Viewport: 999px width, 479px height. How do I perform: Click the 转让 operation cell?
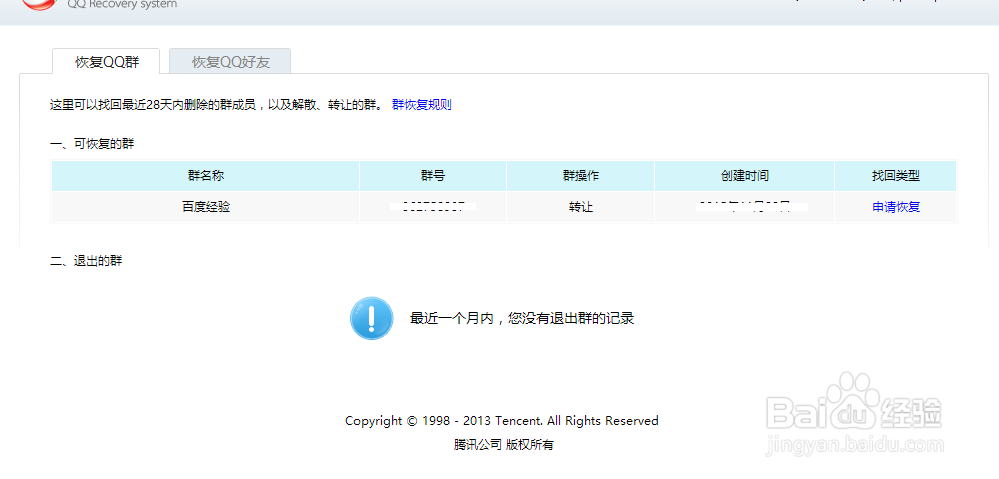pyautogui.click(x=580, y=207)
